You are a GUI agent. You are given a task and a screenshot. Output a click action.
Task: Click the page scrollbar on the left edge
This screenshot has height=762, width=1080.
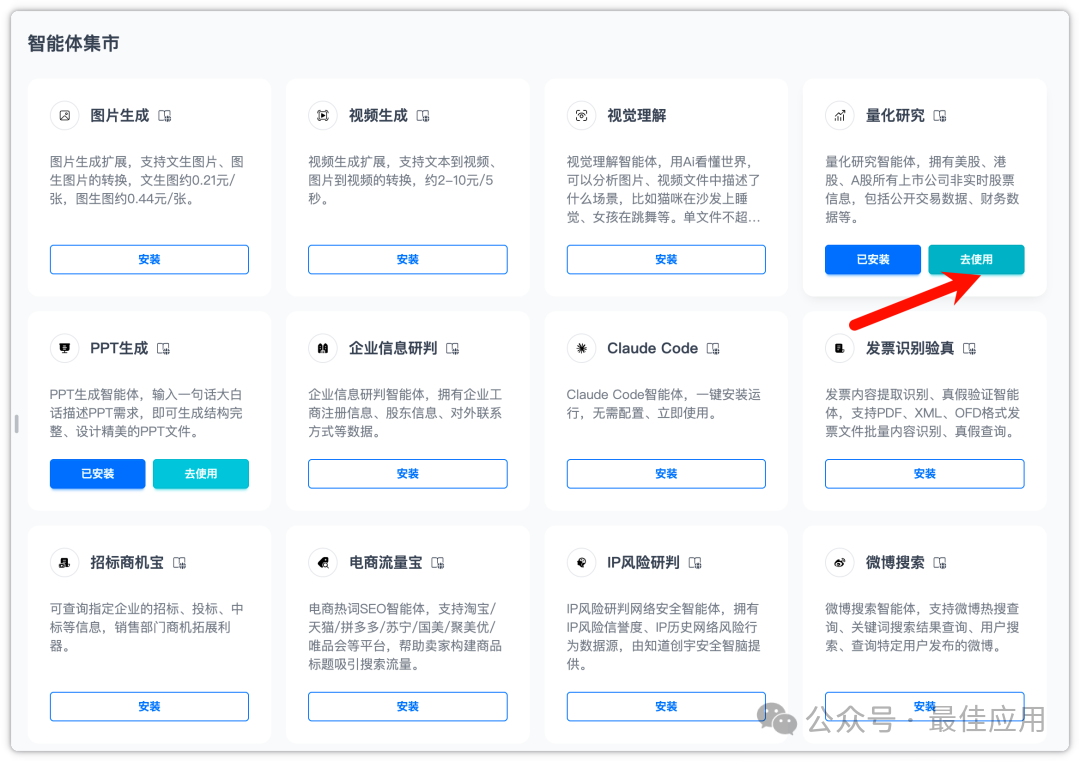(17, 424)
